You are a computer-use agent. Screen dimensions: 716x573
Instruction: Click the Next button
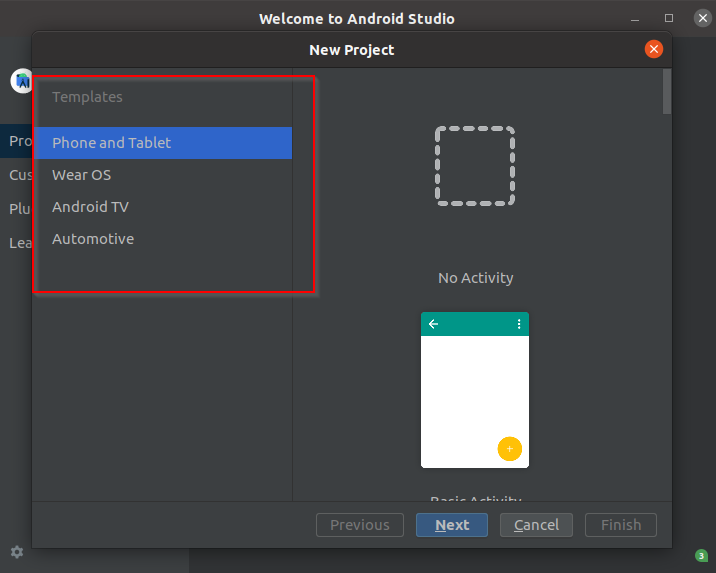tap(452, 525)
